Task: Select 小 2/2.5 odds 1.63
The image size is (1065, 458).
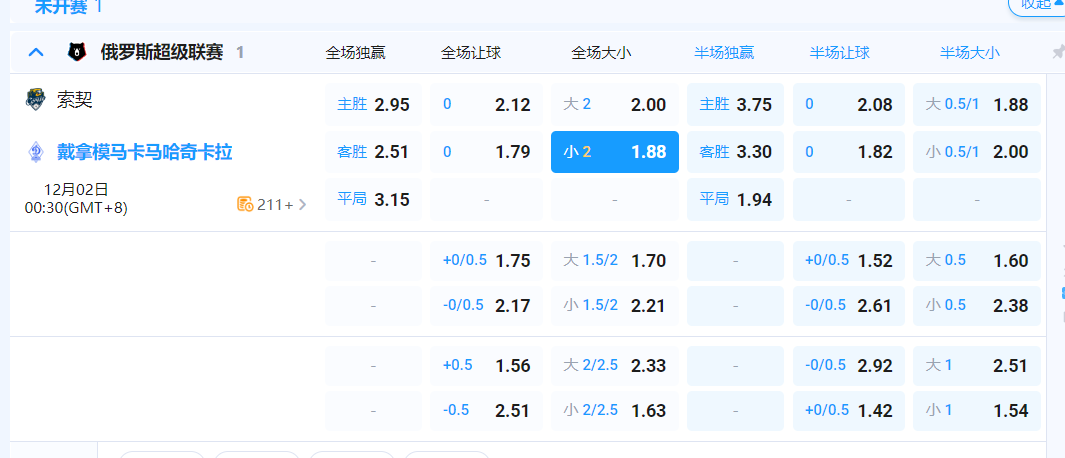Action: point(615,410)
